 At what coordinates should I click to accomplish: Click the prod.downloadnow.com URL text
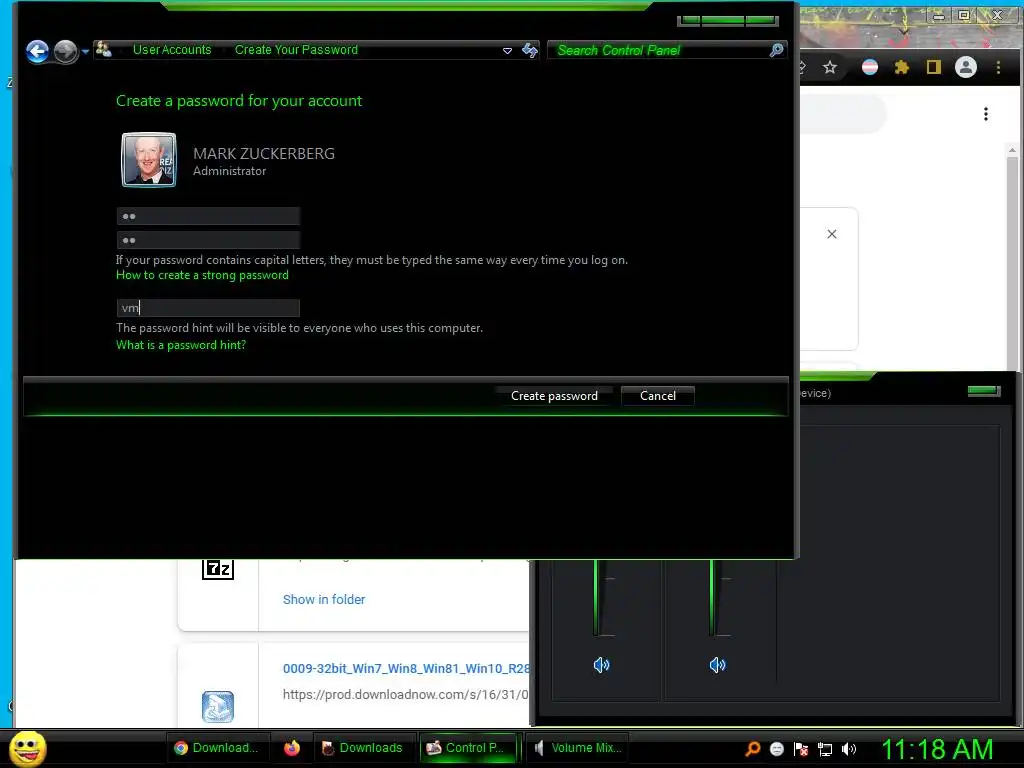(x=406, y=694)
